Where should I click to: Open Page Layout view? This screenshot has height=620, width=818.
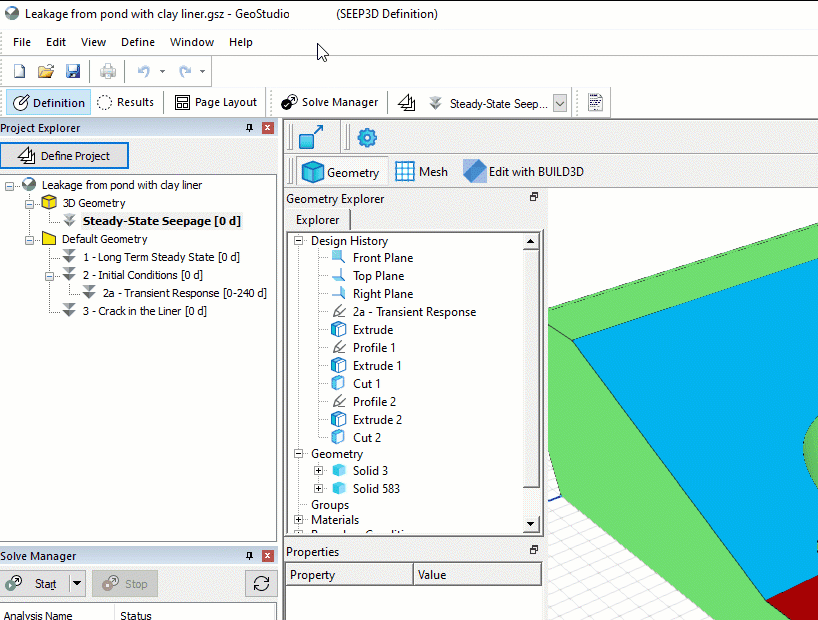[215, 102]
